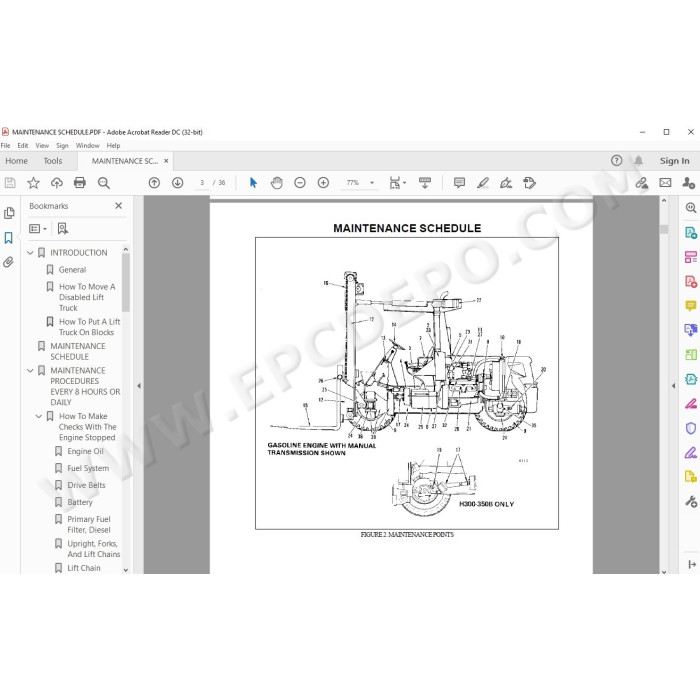
Task: Zoom out with the minus circle icon
Action: tap(300, 183)
